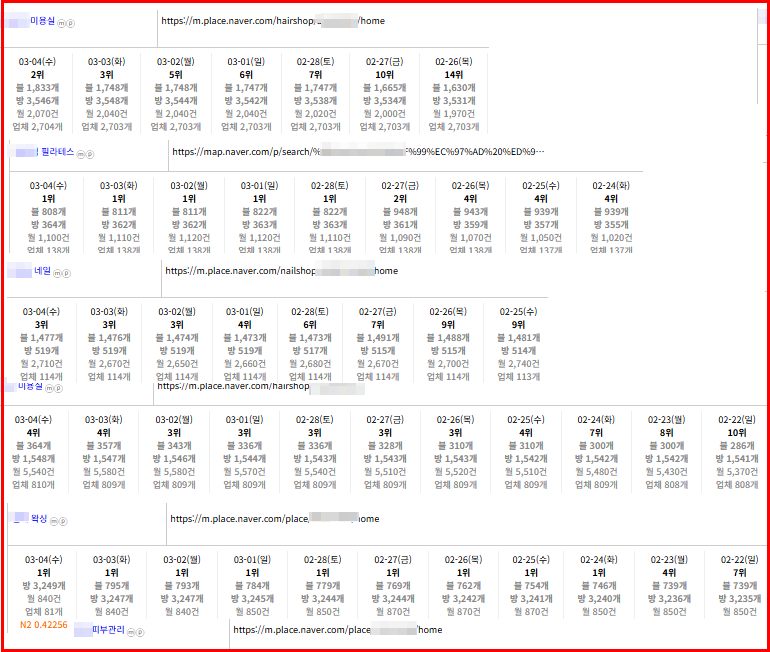Open the 피부관리 keyword link
The width and height of the screenshot is (770, 652).
[x=107, y=630]
